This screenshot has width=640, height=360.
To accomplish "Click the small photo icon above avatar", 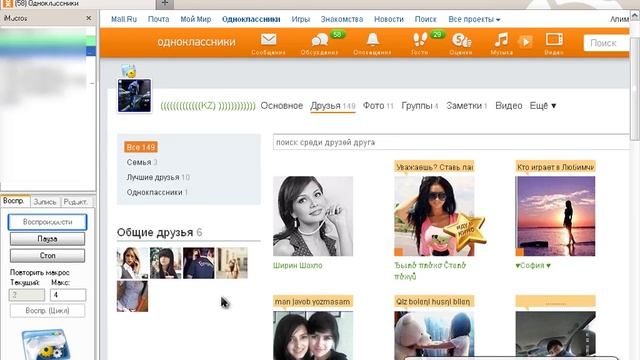I will [x=129, y=71].
